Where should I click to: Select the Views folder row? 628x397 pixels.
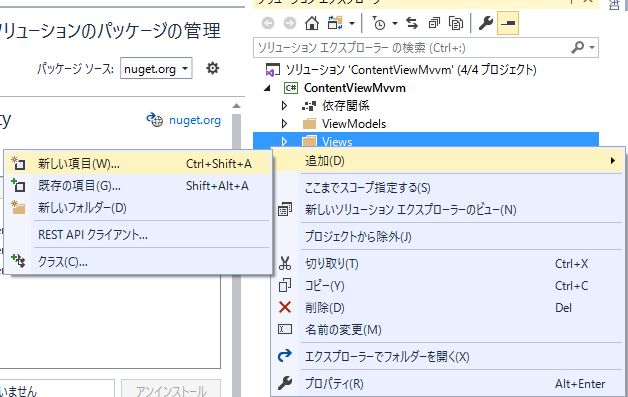coord(426,140)
